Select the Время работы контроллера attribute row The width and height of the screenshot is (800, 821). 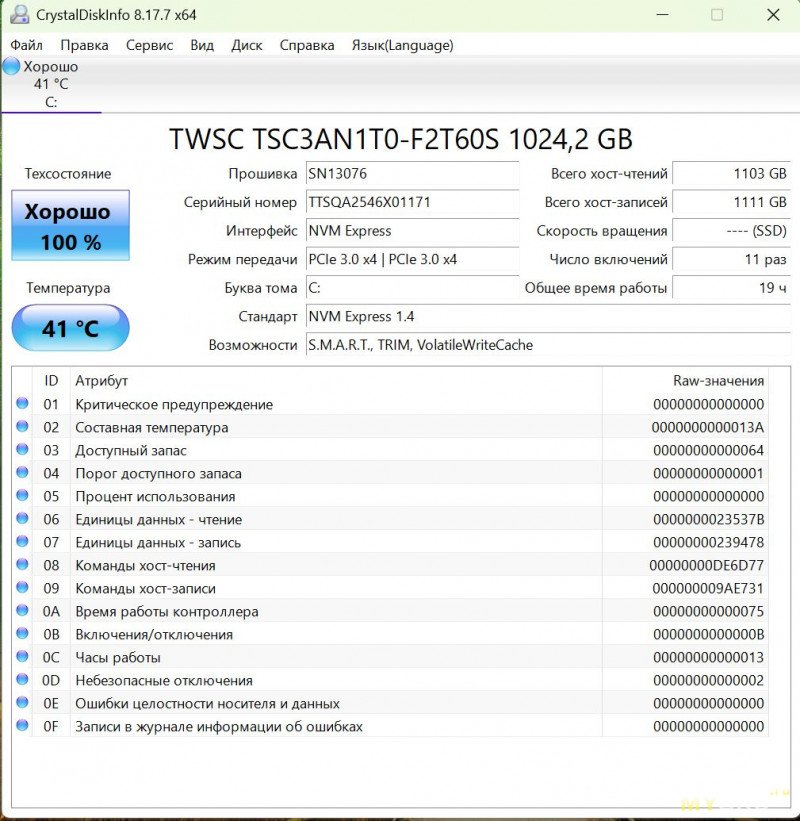click(390, 611)
